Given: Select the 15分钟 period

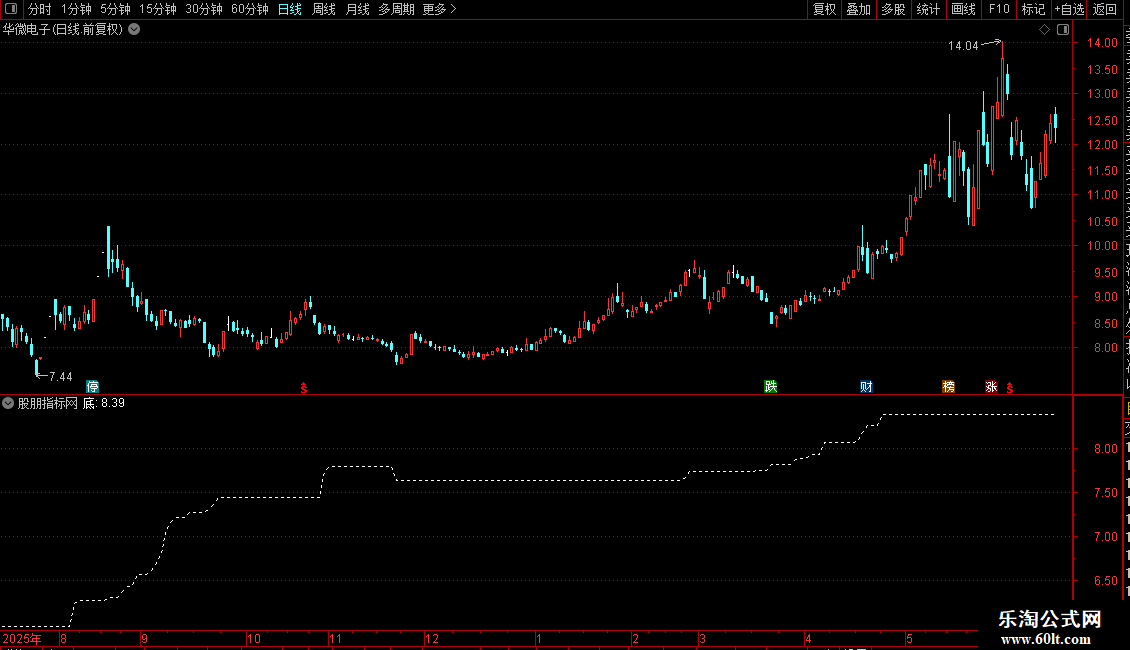Looking at the screenshot, I should coord(157,9).
